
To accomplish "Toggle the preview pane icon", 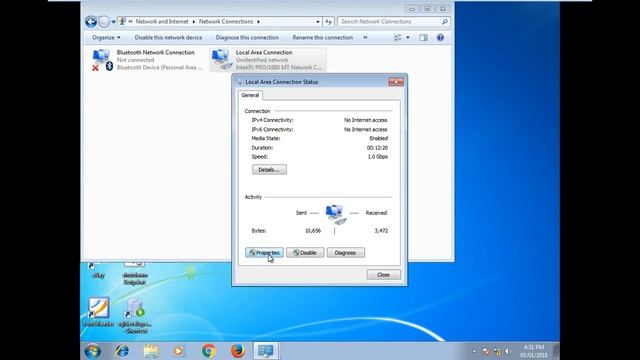I will pos(423,38).
